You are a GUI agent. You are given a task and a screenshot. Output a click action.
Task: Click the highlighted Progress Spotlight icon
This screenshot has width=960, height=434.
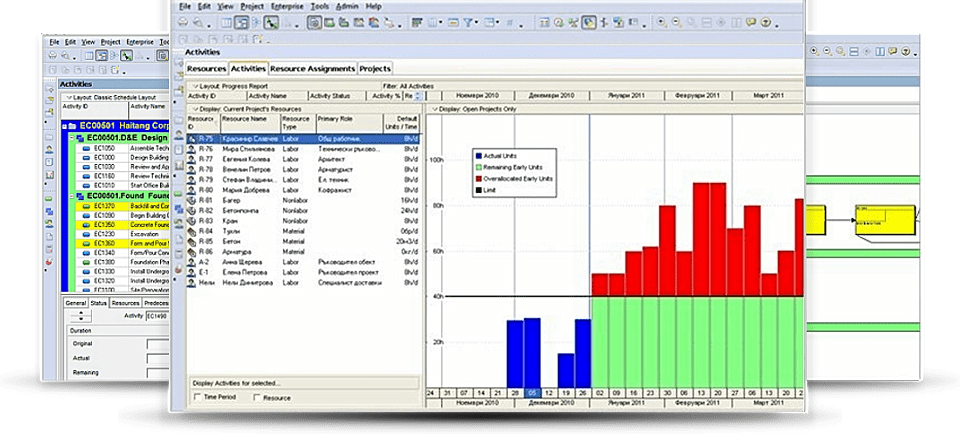click(588, 23)
